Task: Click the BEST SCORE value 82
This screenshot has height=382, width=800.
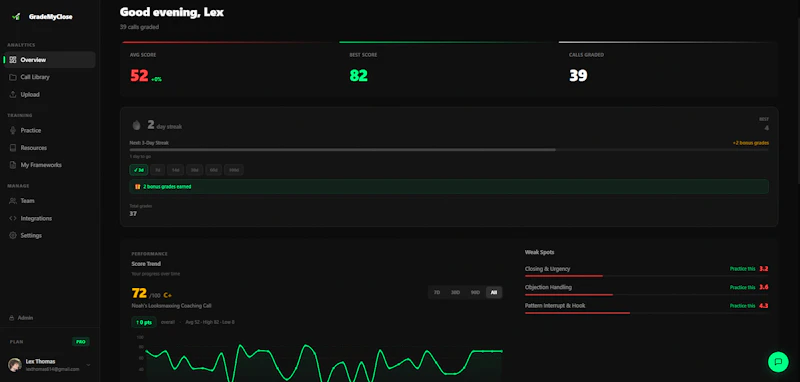Action: pos(359,75)
